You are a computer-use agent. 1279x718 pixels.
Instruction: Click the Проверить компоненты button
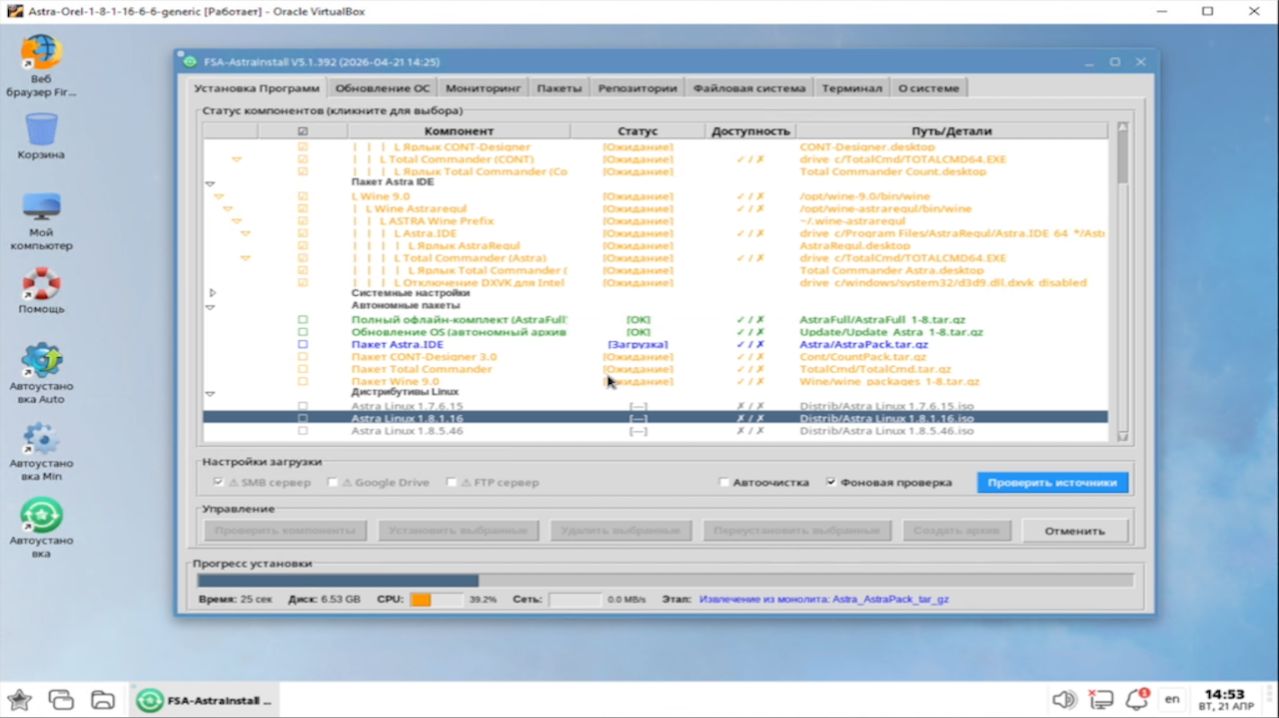(x=284, y=531)
